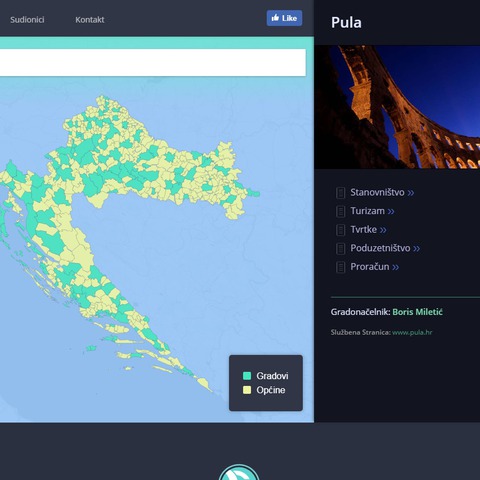Click the thumbs-up icon on Like button
Screen dimensions: 480x480
coord(275,18)
